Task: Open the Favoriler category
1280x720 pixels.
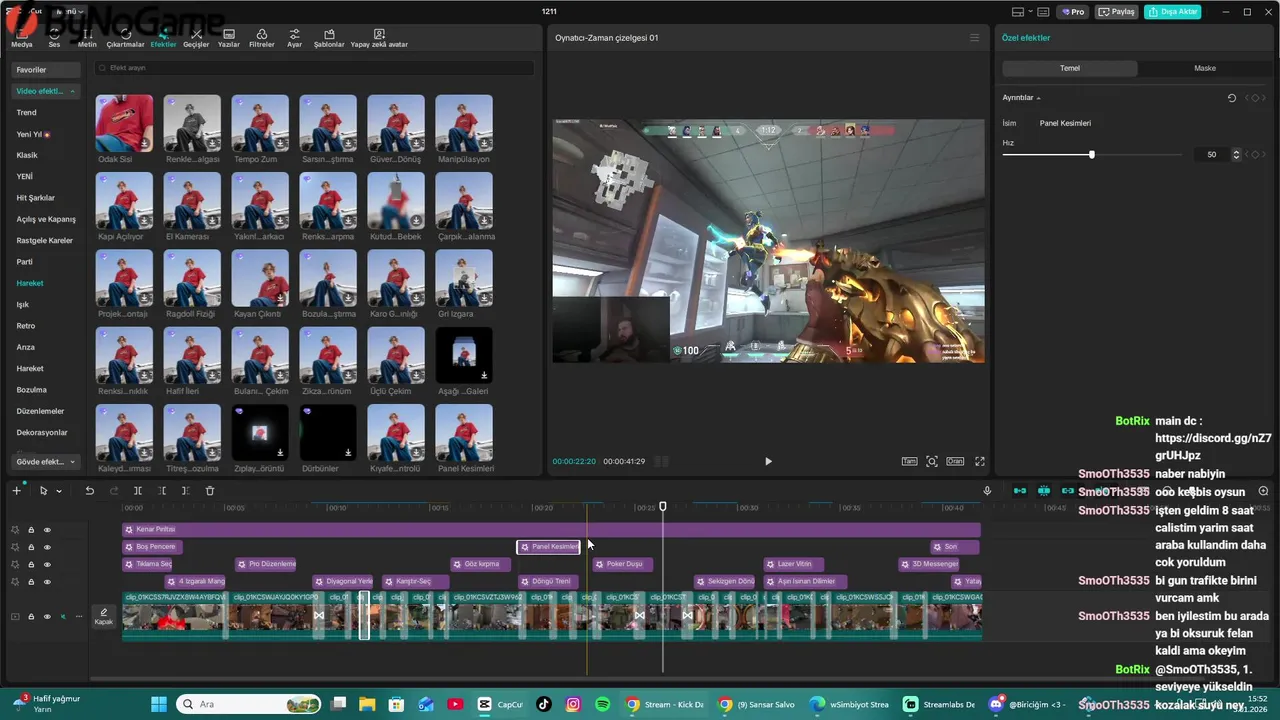Action: 46,70
